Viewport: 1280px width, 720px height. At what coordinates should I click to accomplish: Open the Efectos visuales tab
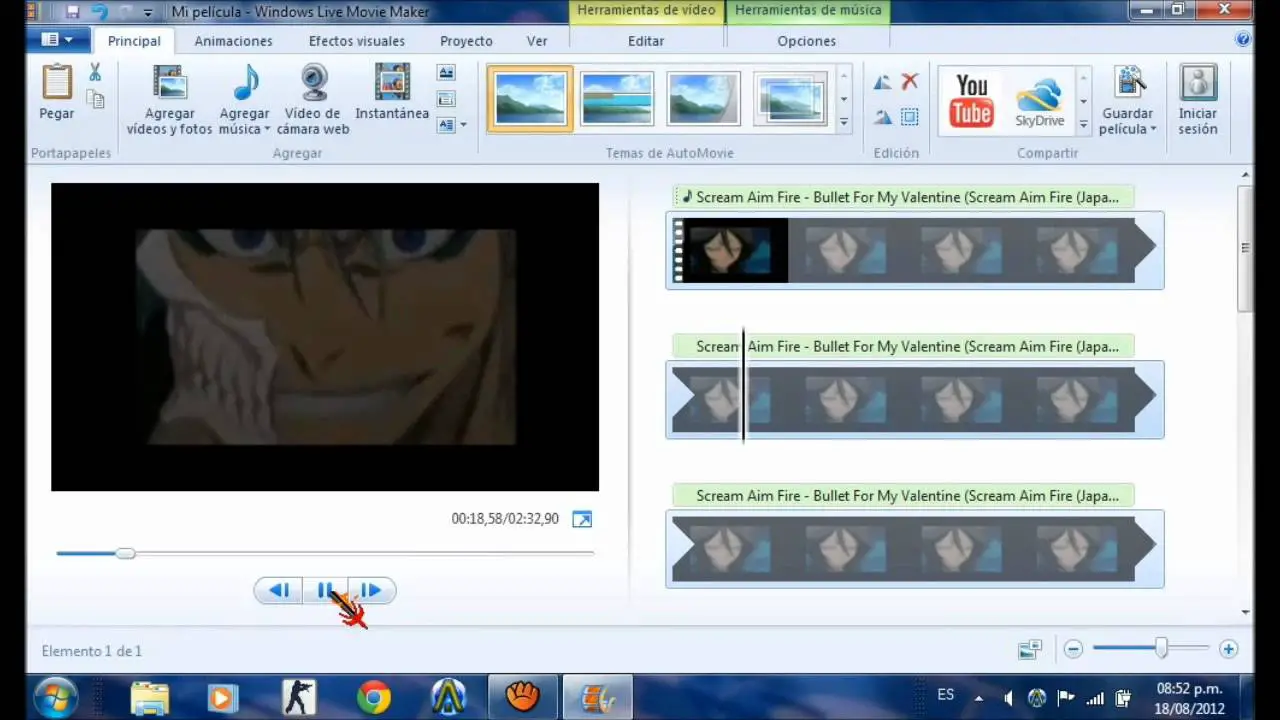[357, 41]
